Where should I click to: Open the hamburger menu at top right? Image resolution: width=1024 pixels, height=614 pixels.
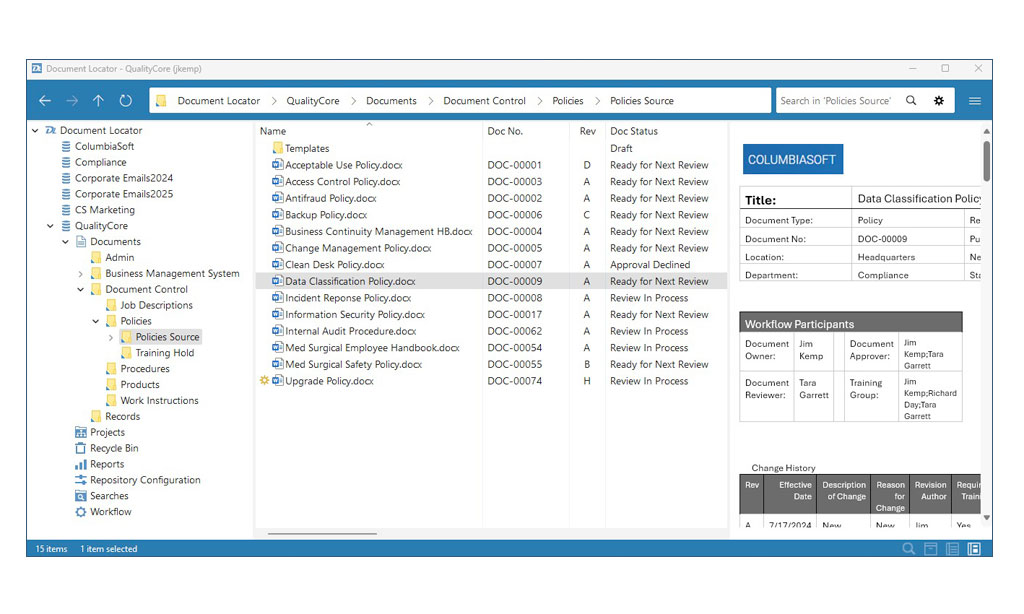pos(973,100)
